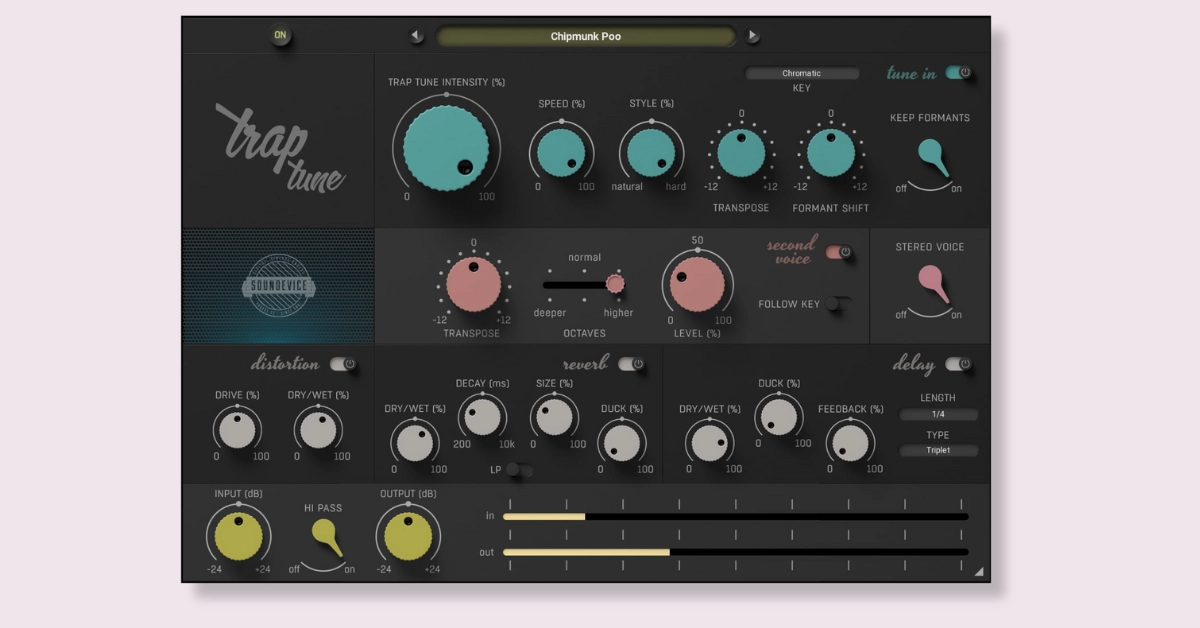Change the delay Type from Triplet
The image size is (1200, 628).
[938, 451]
